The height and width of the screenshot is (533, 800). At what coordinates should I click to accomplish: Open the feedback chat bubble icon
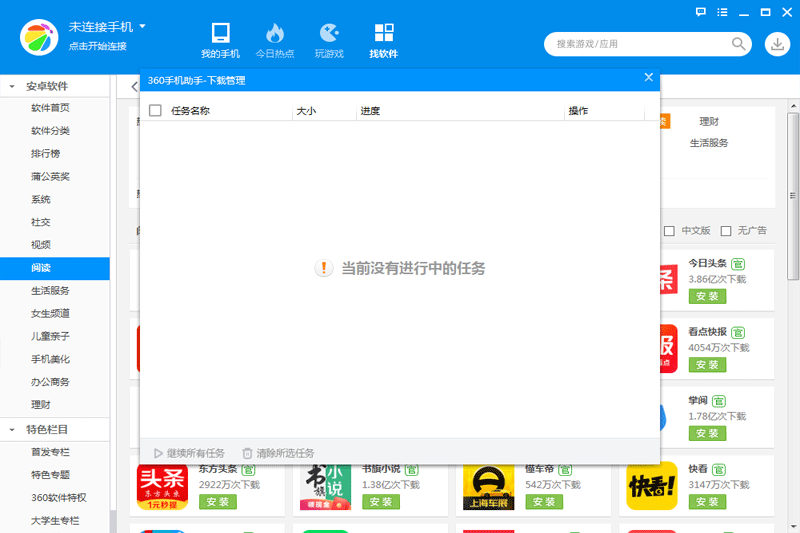(x=703, y=12)
